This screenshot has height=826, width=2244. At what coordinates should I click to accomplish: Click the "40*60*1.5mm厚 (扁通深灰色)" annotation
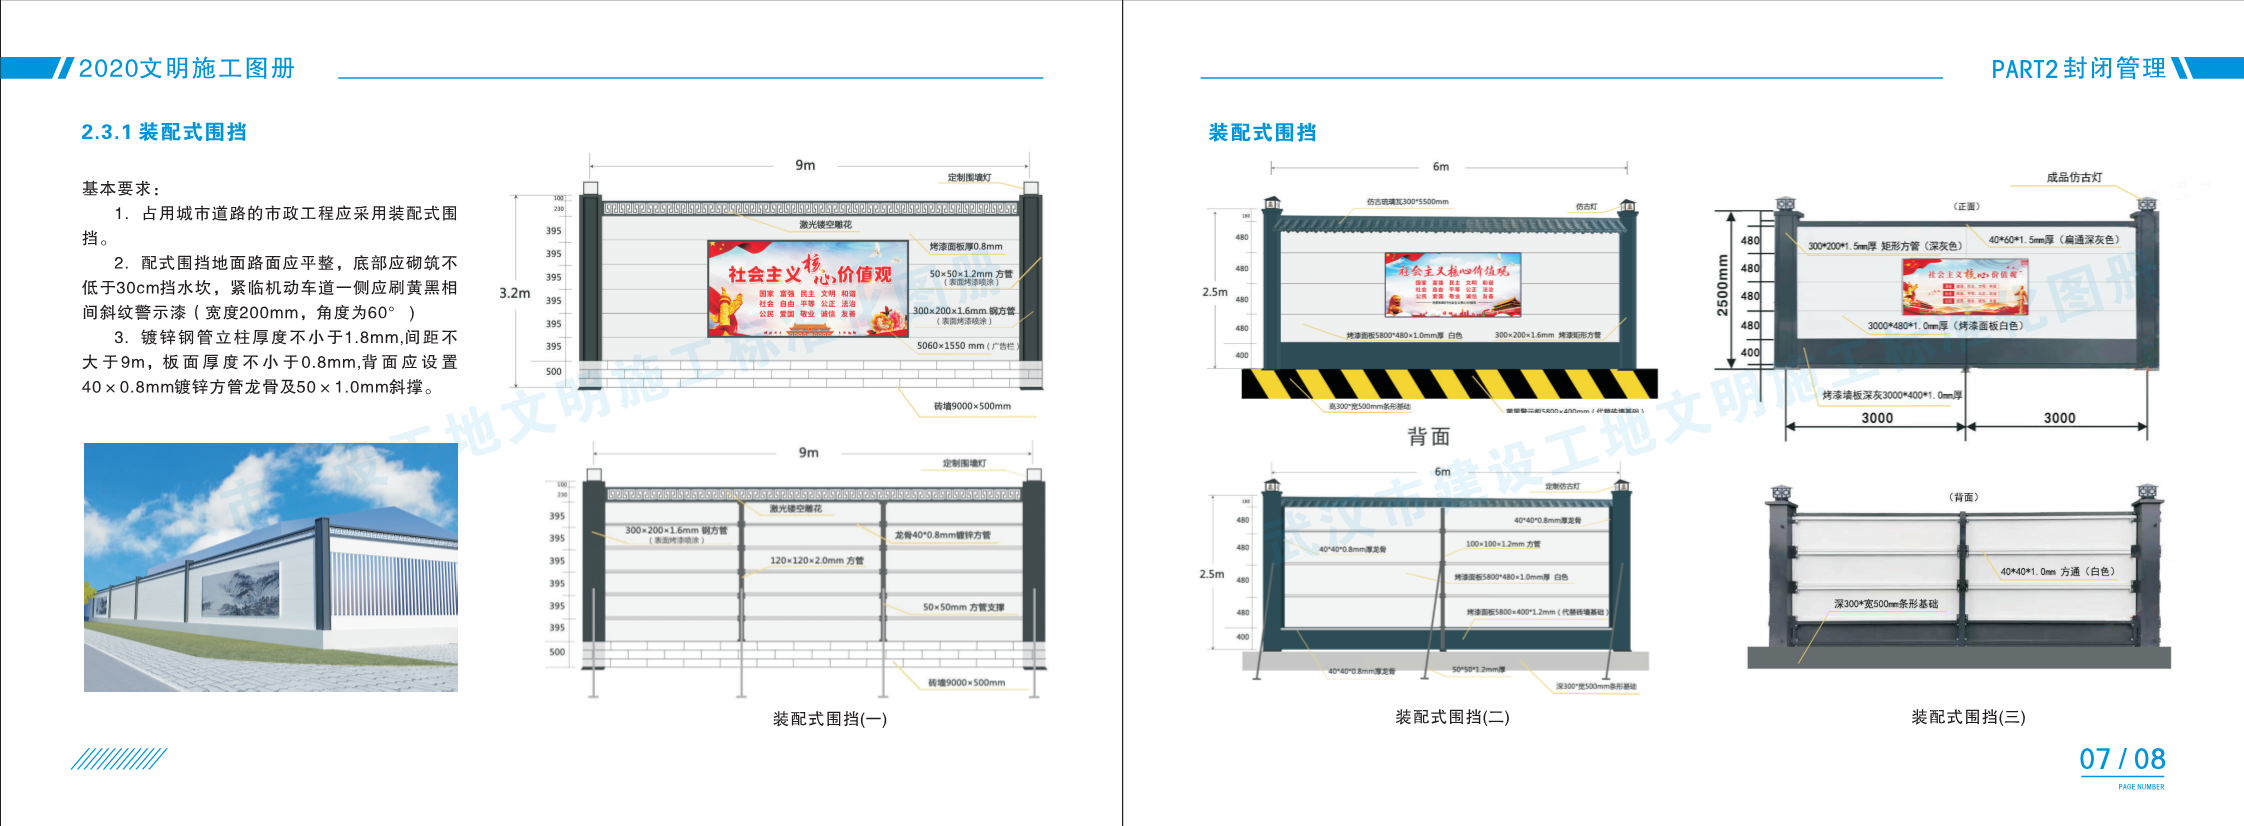2054,240
